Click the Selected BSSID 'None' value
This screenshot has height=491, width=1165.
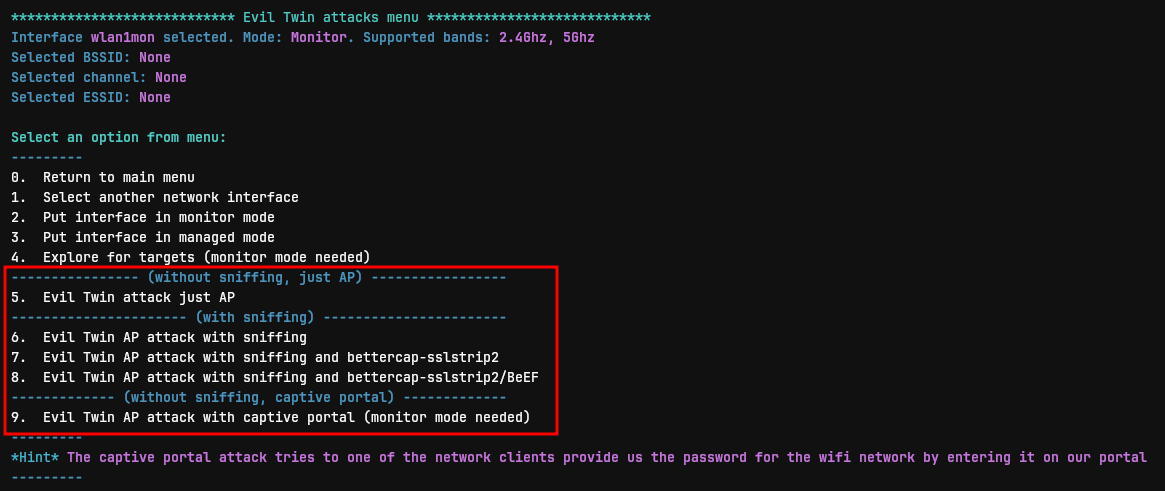point(155,57)
